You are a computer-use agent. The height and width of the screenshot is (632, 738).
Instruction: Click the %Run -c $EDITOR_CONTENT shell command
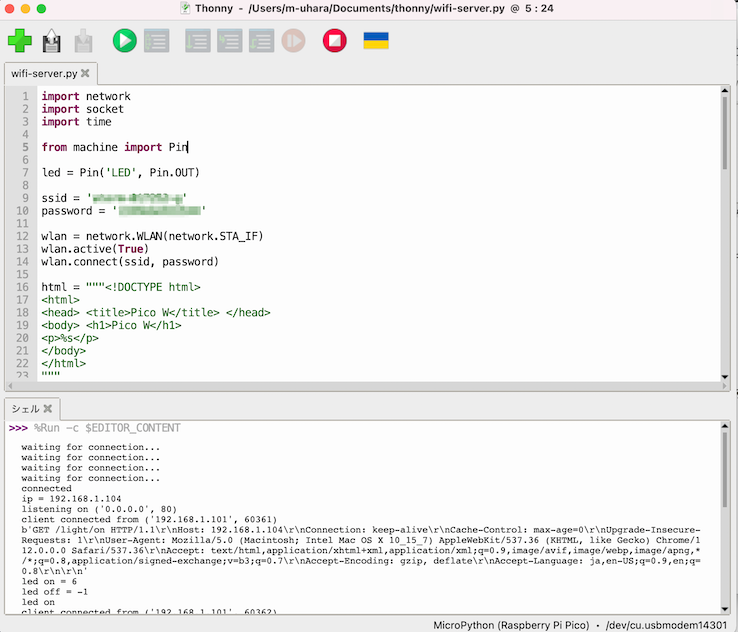[107, 428]
